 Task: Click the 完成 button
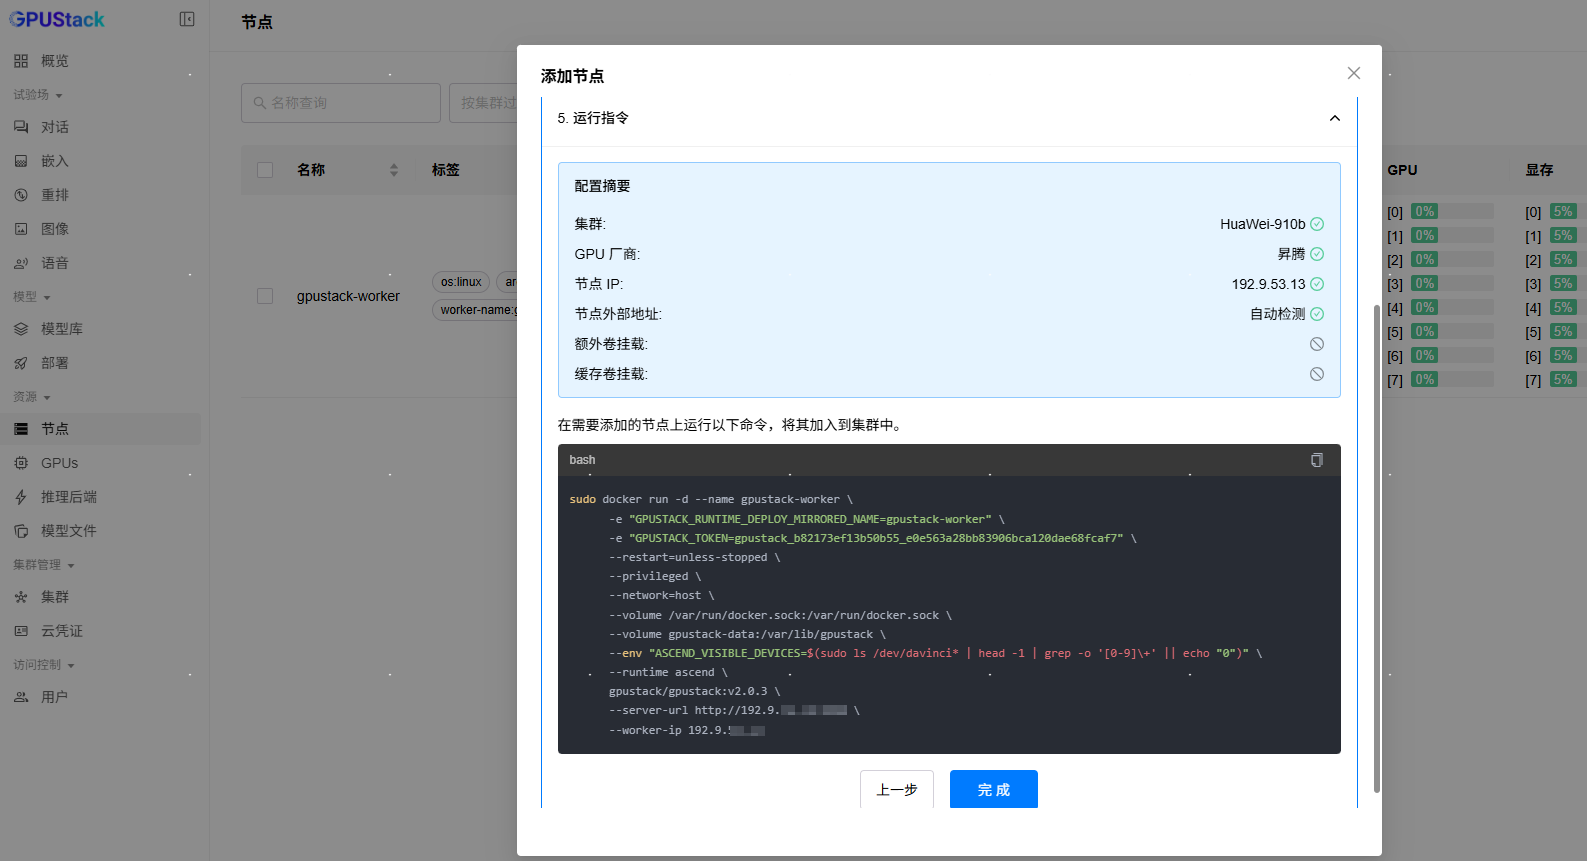click(994, 789)
